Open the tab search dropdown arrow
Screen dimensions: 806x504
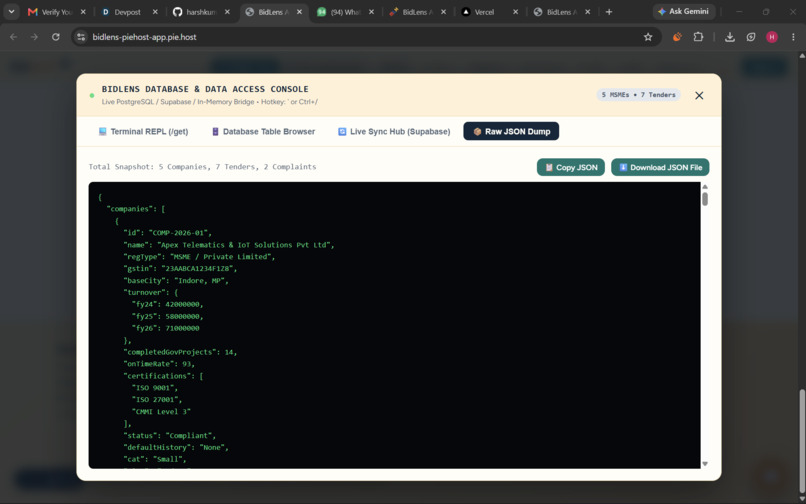point(11,11)
